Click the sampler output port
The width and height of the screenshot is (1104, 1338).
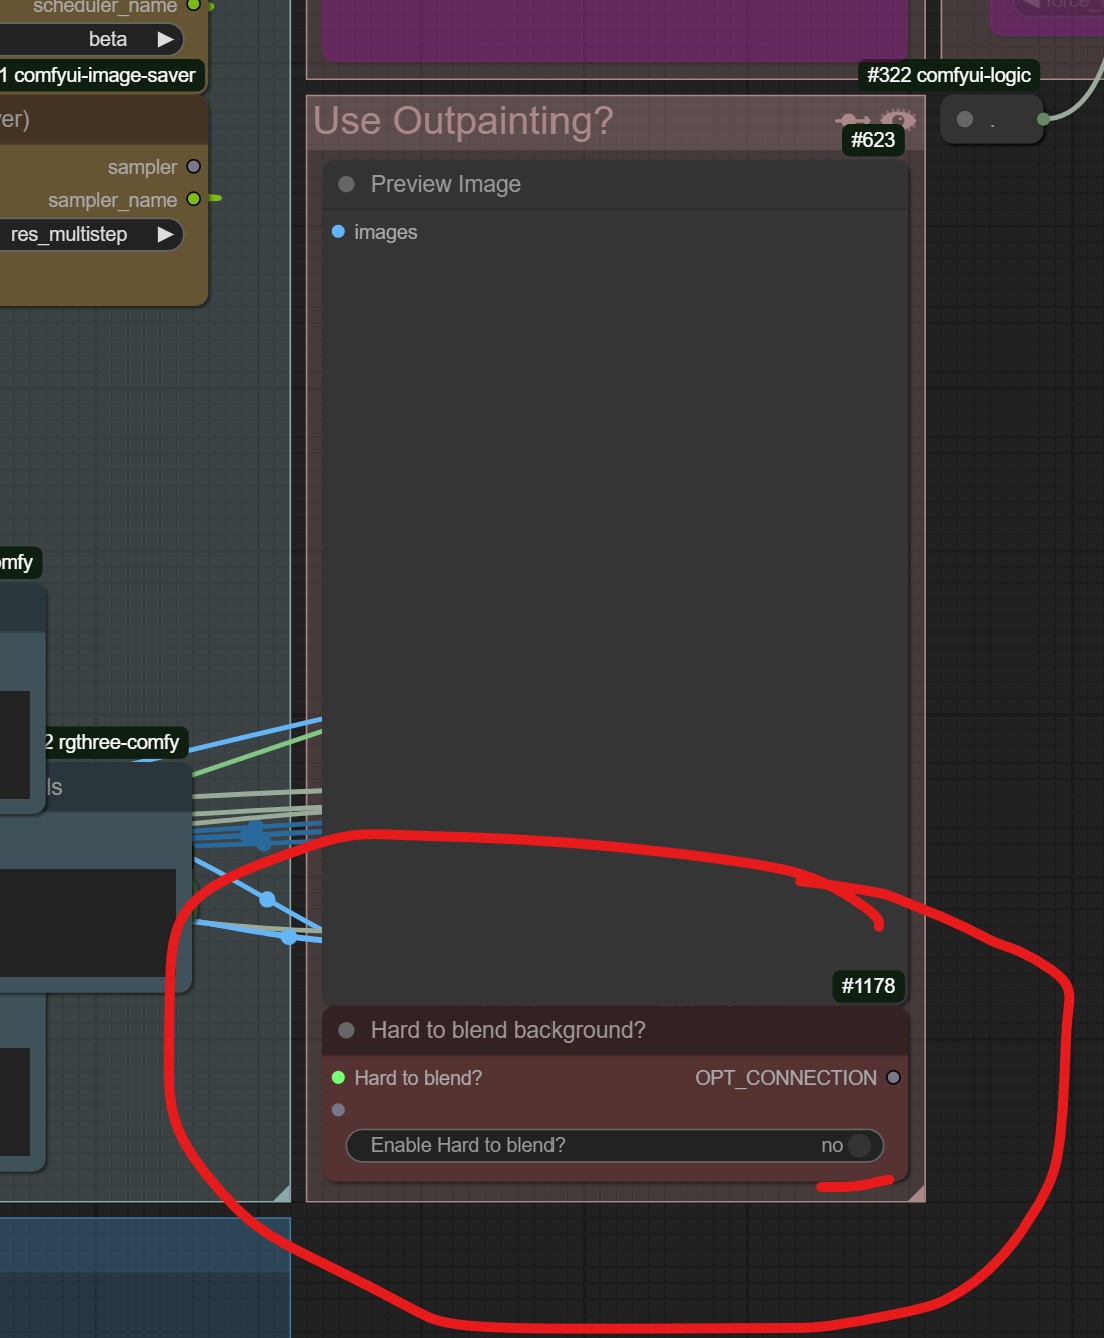pyautogui.click(x=194, y=167)
